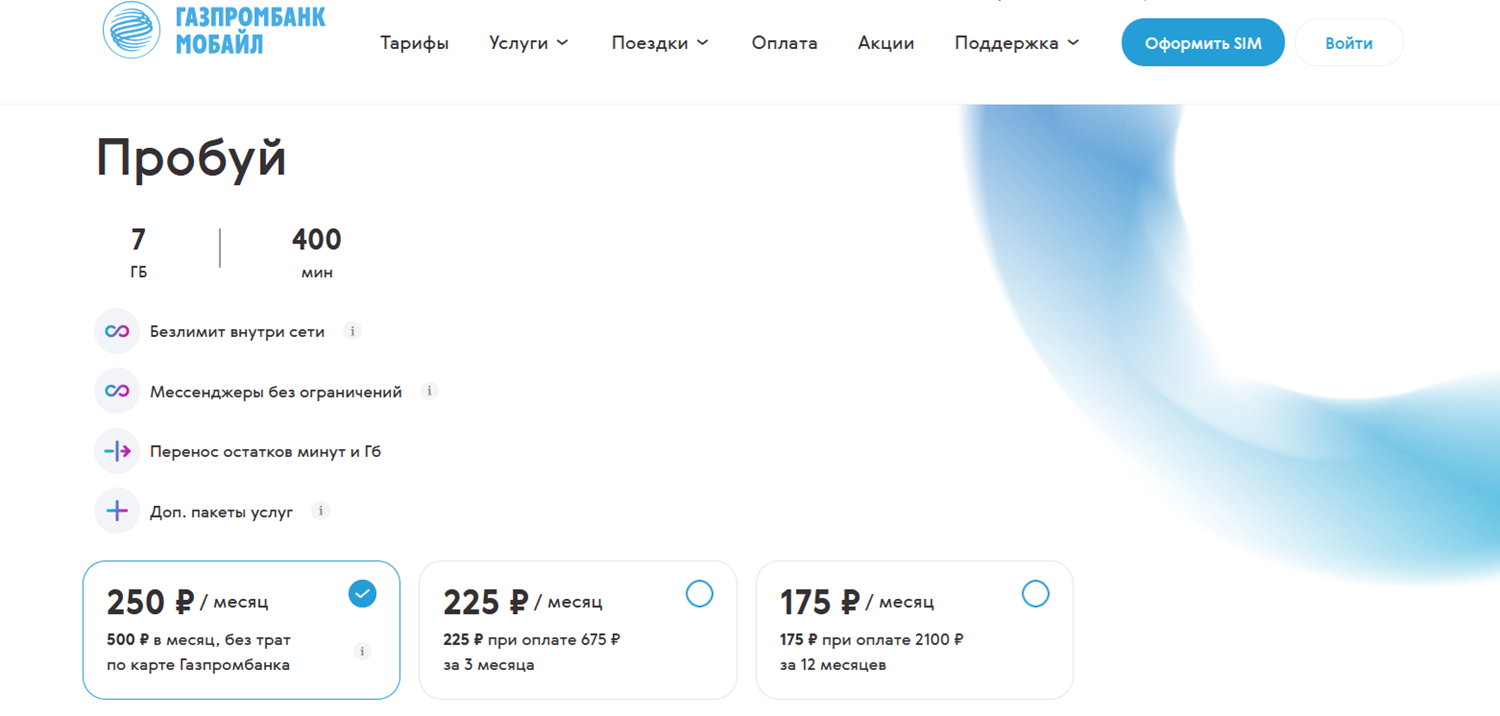This screenshot has width=1500, height=716.
Task: Open the Тарифы menu item
Action: pyautogui.click(x=414, y=43)
